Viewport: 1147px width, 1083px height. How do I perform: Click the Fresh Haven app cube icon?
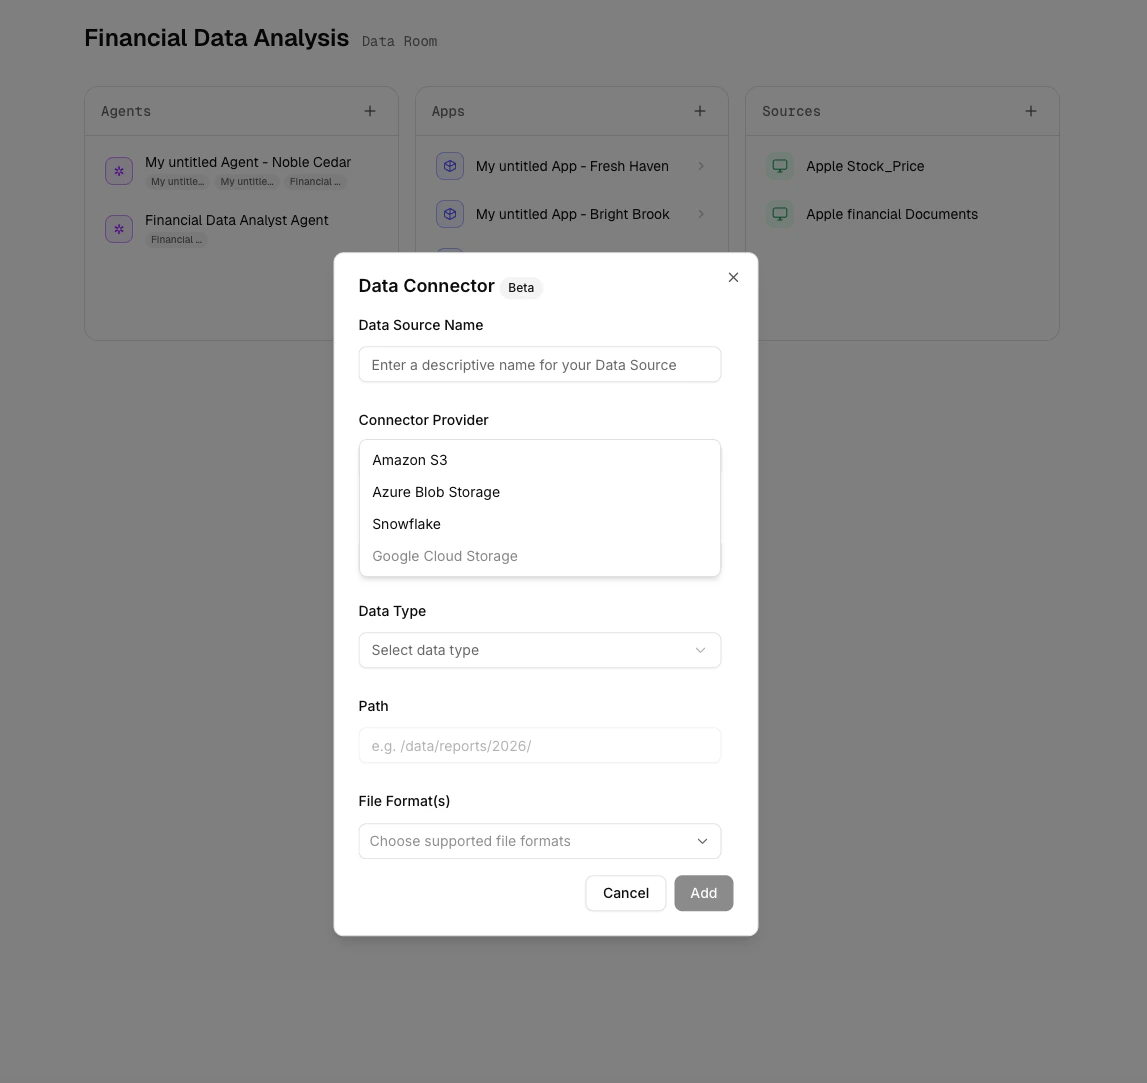pyautogui.click(x=450, y=166)
